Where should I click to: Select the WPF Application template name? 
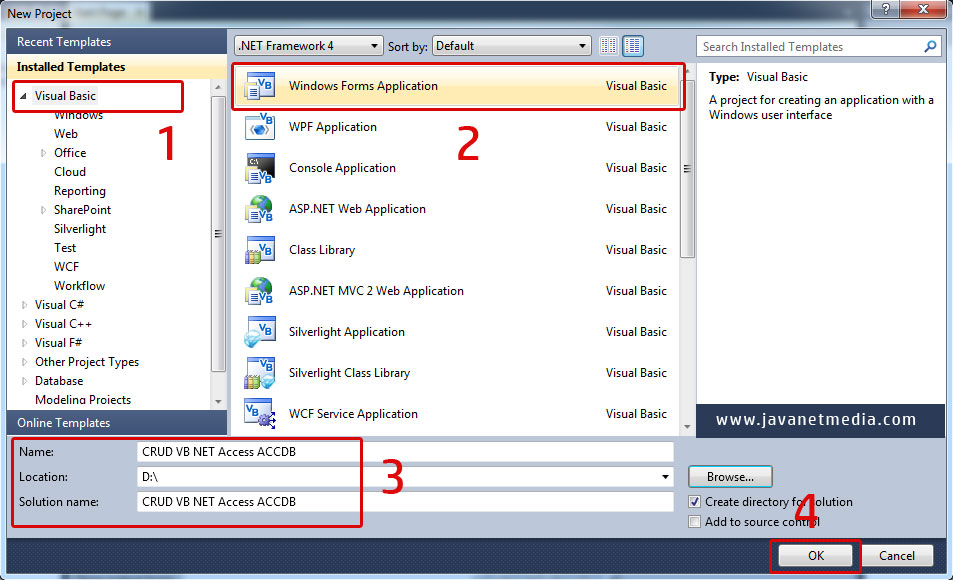[332, 127]
